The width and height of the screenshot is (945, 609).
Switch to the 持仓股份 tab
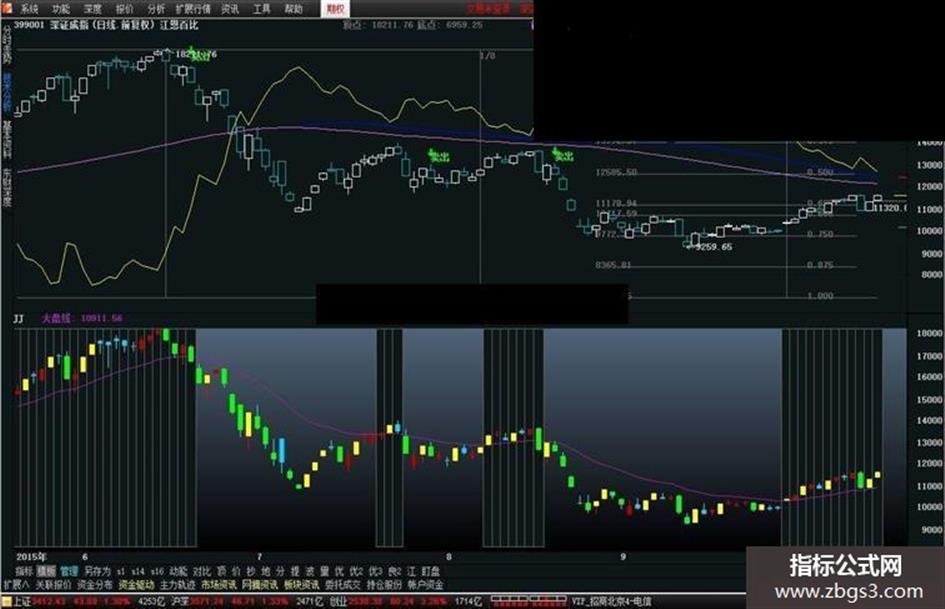384,584
